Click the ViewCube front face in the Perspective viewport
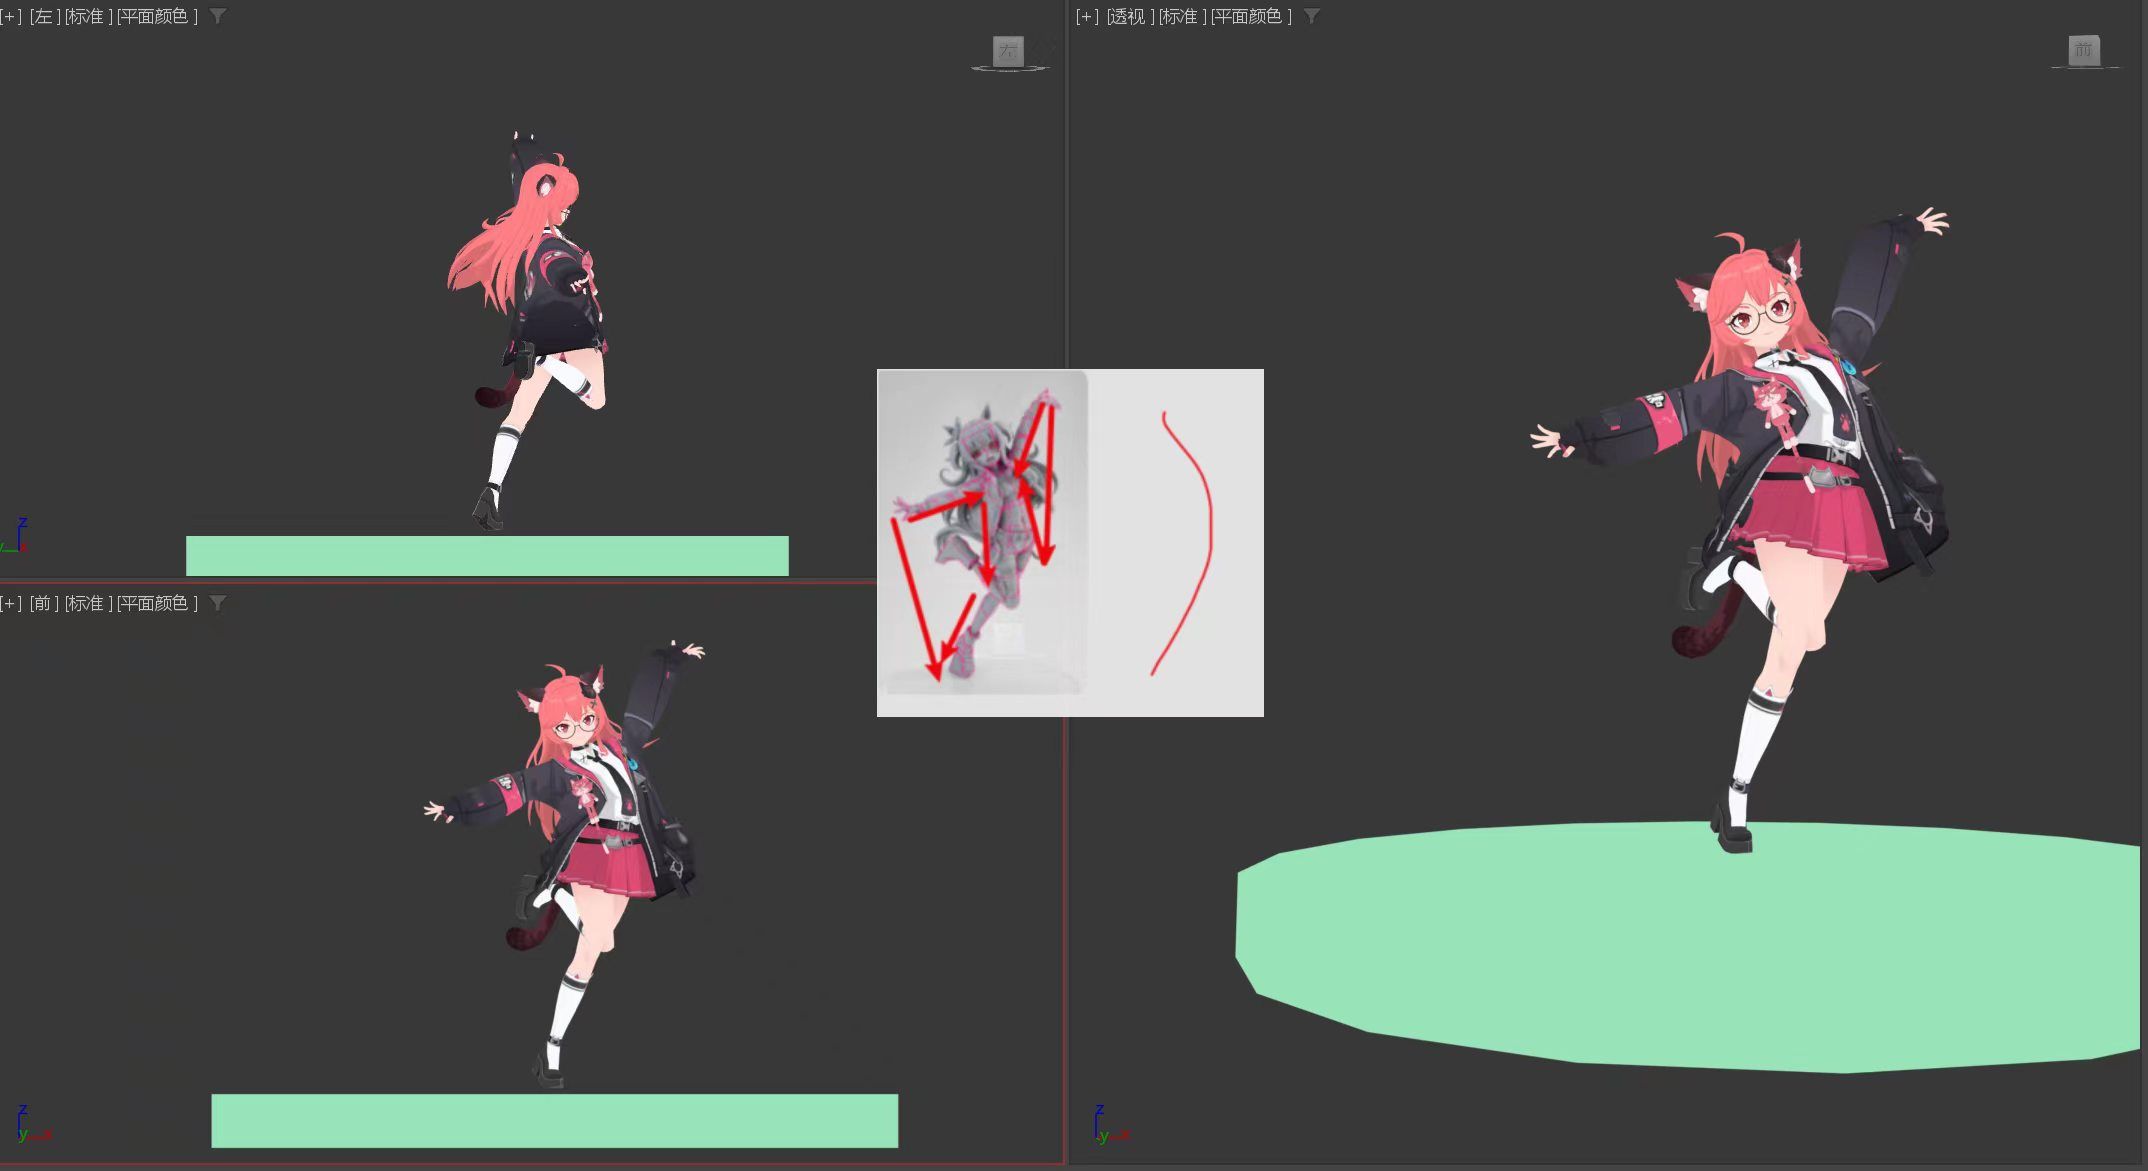Viewport: 2148px width, 1171px height. [x=2084, y=50]
